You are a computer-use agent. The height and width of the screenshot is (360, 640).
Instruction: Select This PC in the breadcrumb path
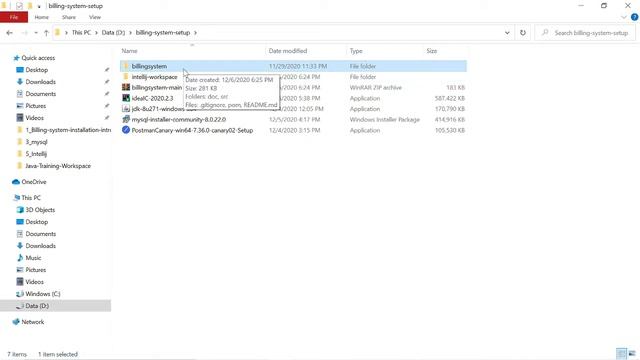coord(81,33)
